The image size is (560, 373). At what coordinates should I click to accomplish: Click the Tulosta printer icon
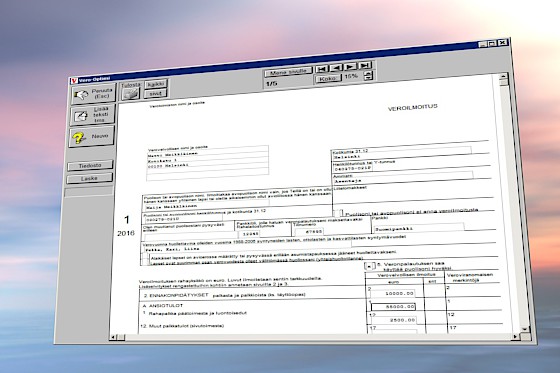point(130,94)
